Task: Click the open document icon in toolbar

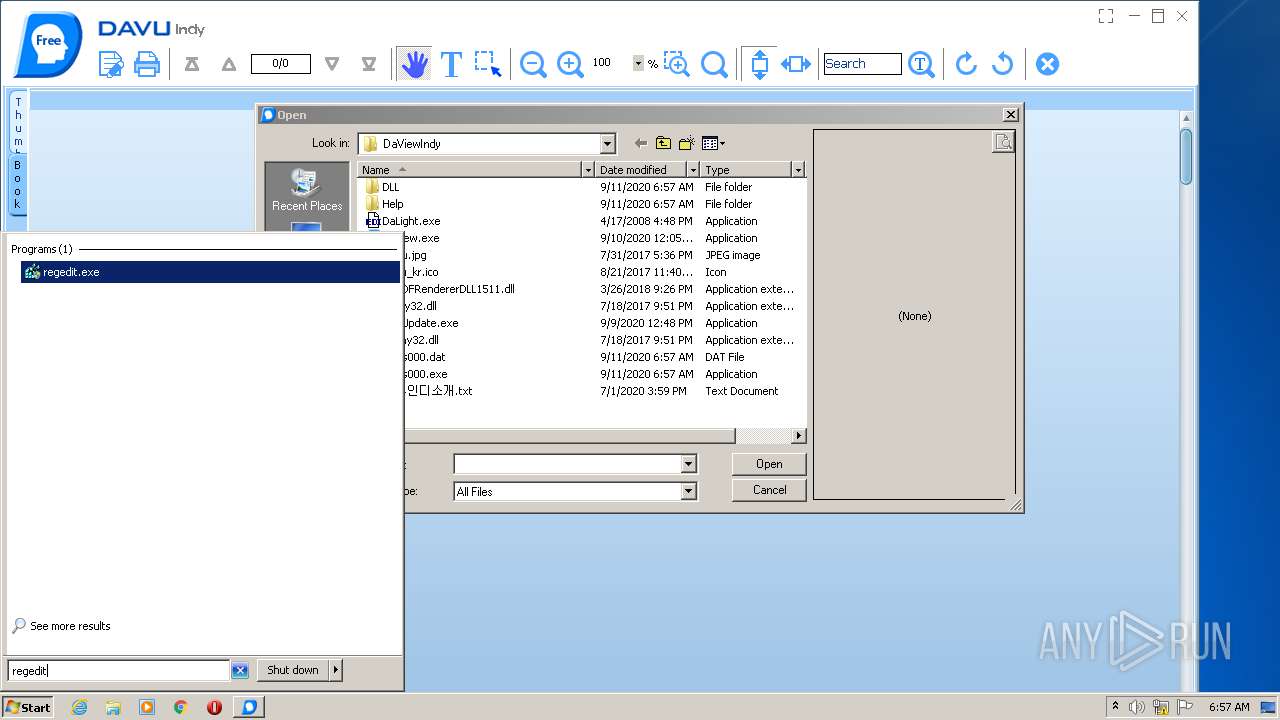Action: pyautogui.click(x=111, y=64)
